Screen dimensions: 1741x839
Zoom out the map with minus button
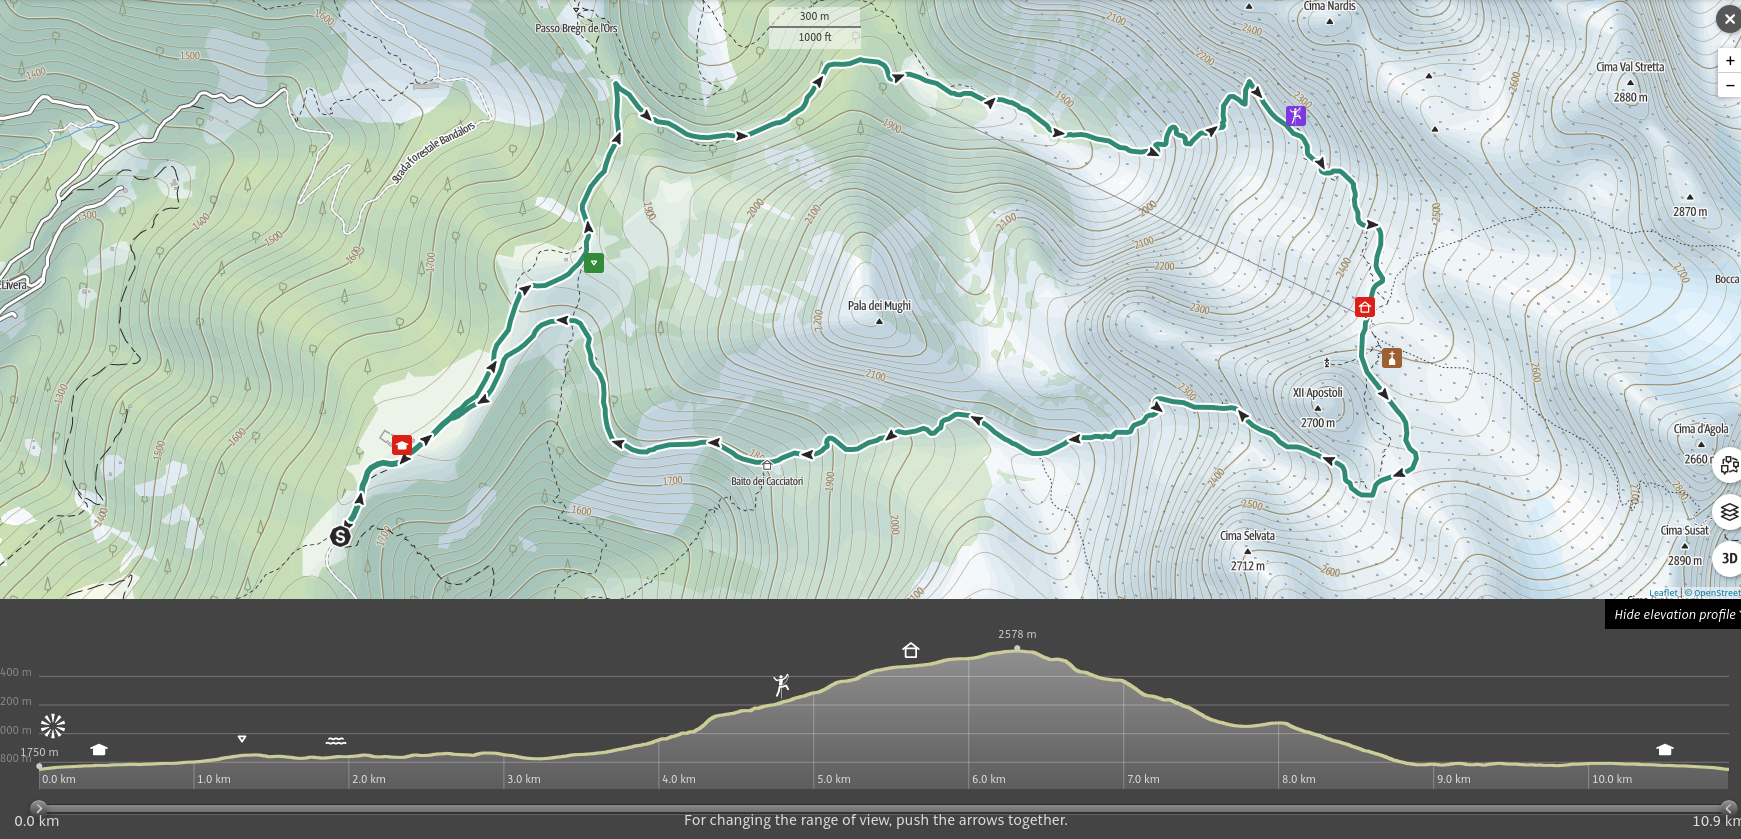click(1730, 85)
